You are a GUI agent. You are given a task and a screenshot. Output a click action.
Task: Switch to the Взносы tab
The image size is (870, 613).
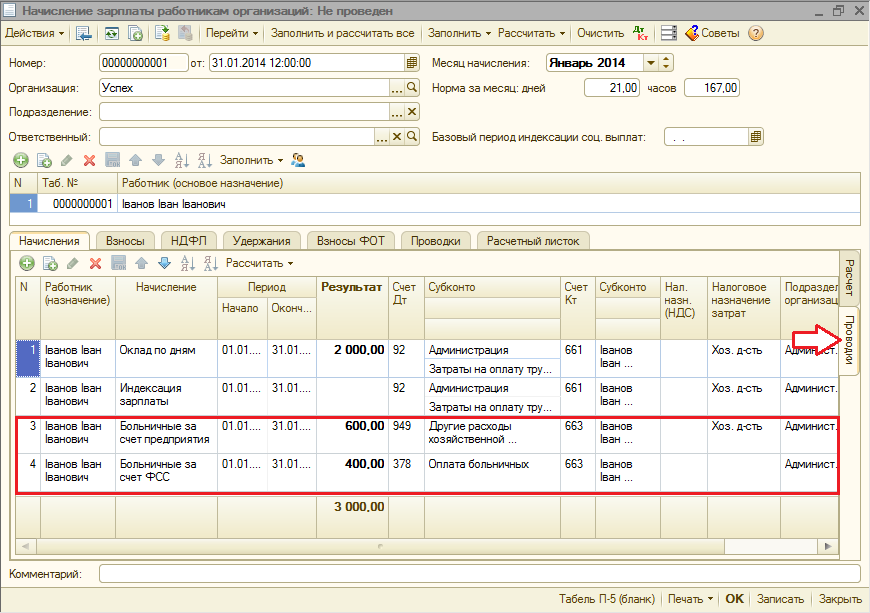125,241
